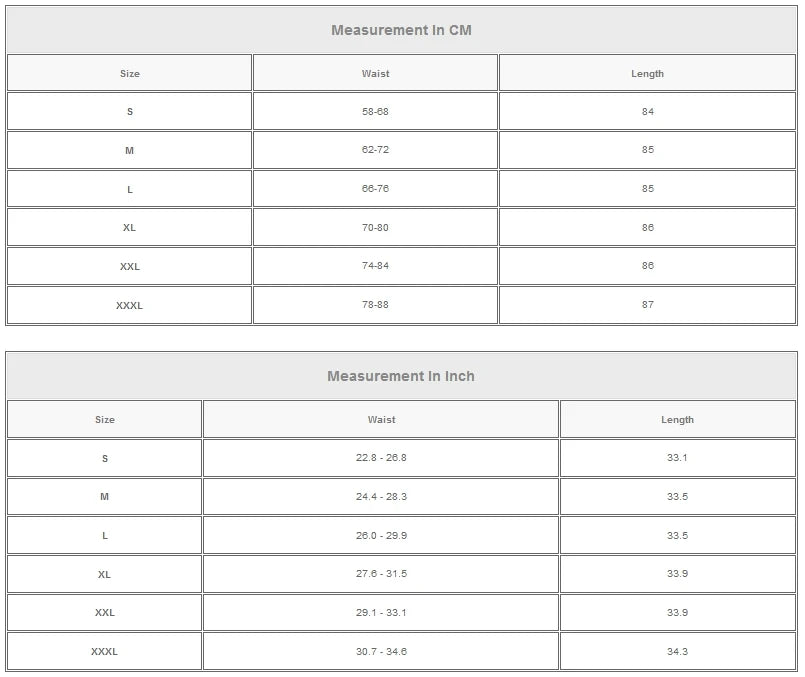This screenshot has width=805, height=677.
Task: Click the length value 84
Action: (647, 111)
